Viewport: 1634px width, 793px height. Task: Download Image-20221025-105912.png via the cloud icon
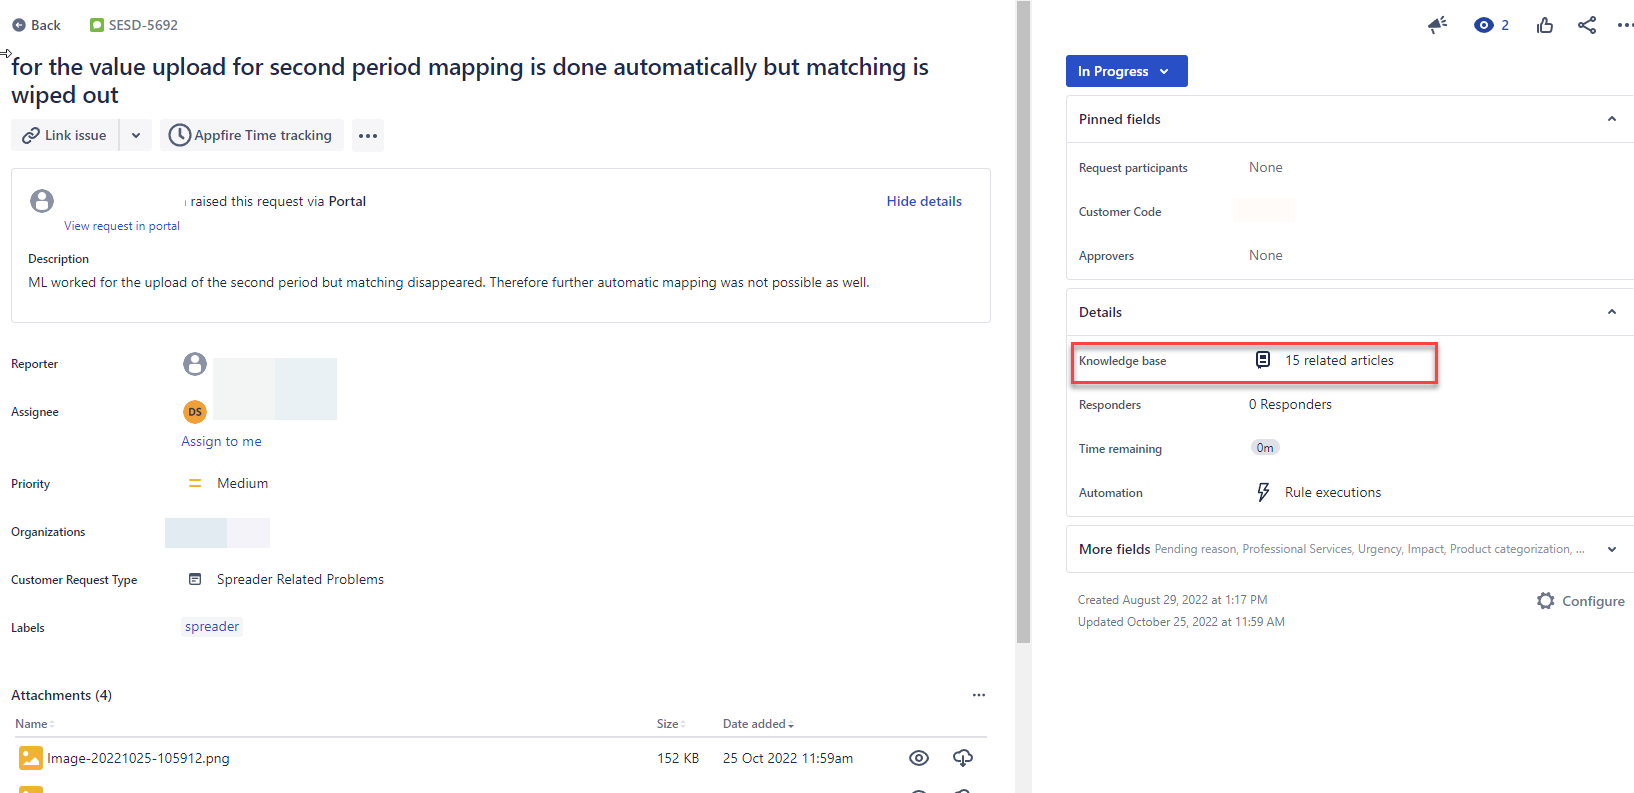[963, 758]
